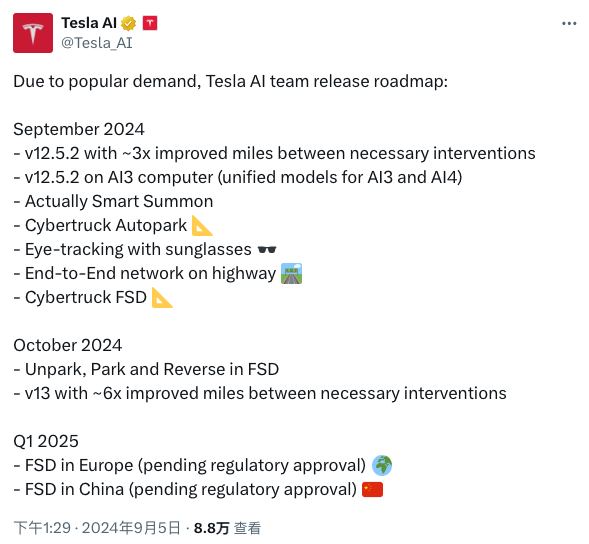
Task: Click the highway emoji after End-to-End network
Action: pyautogui.click(x=291, y=274)
